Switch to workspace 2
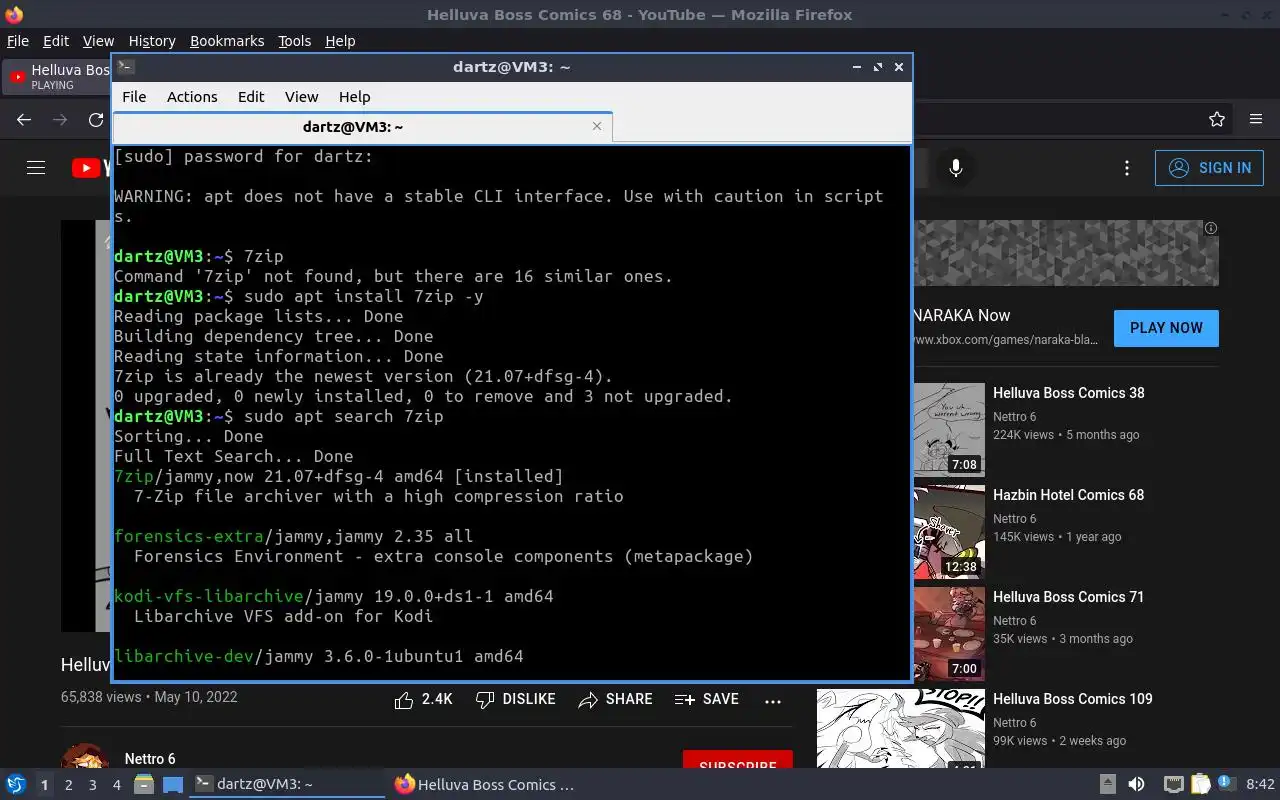Image resolution: width=1280 pixels, height=800 pixels. tap(69, 785)
